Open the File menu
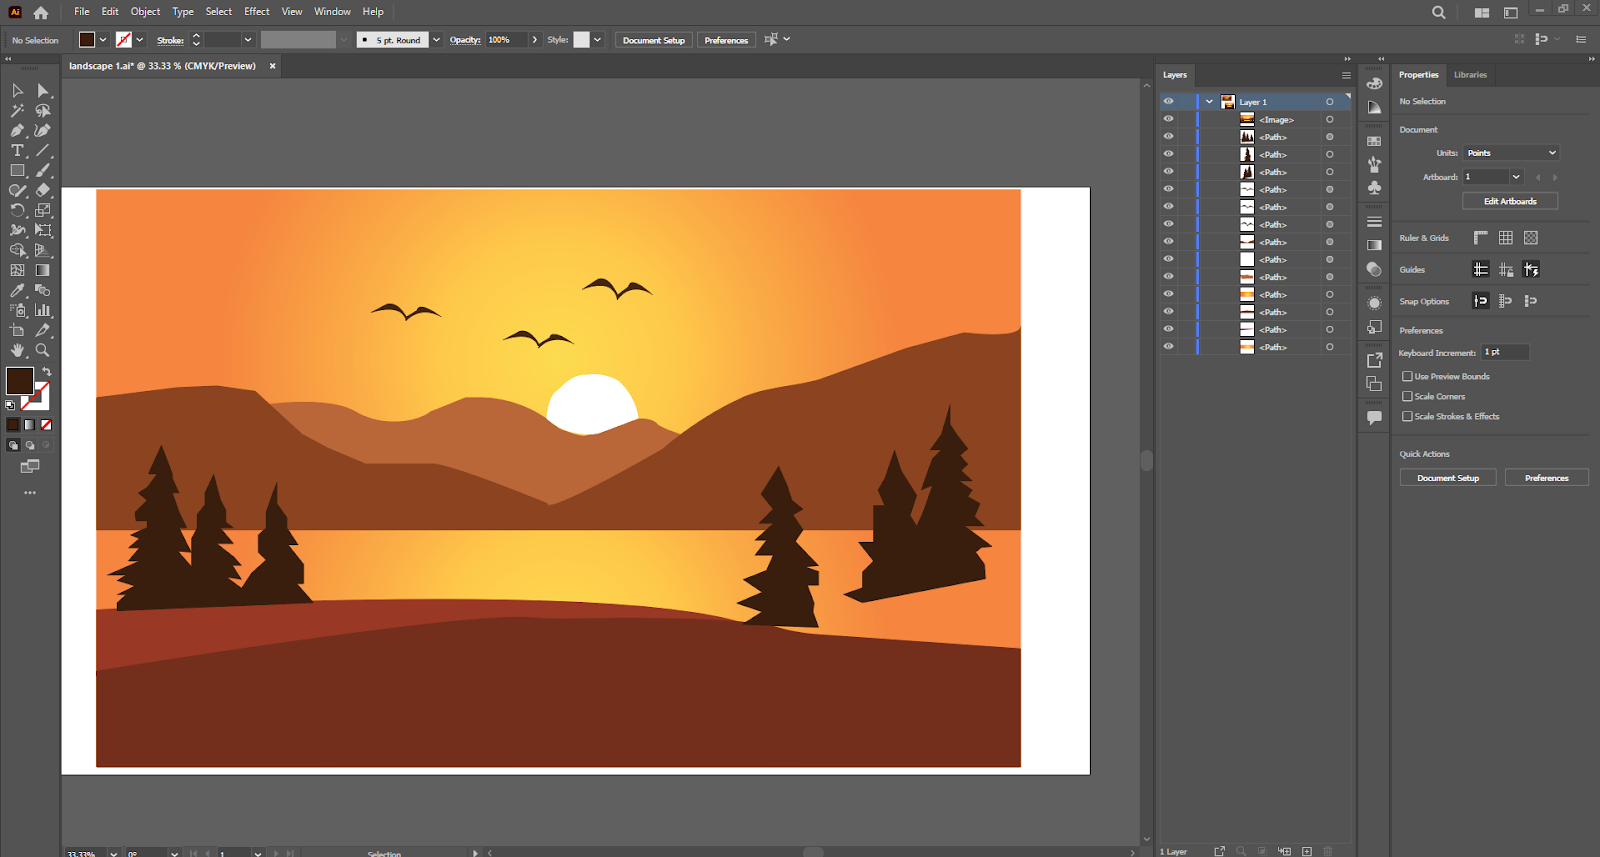Screen dimensions: 1600x857 point(82,12)
